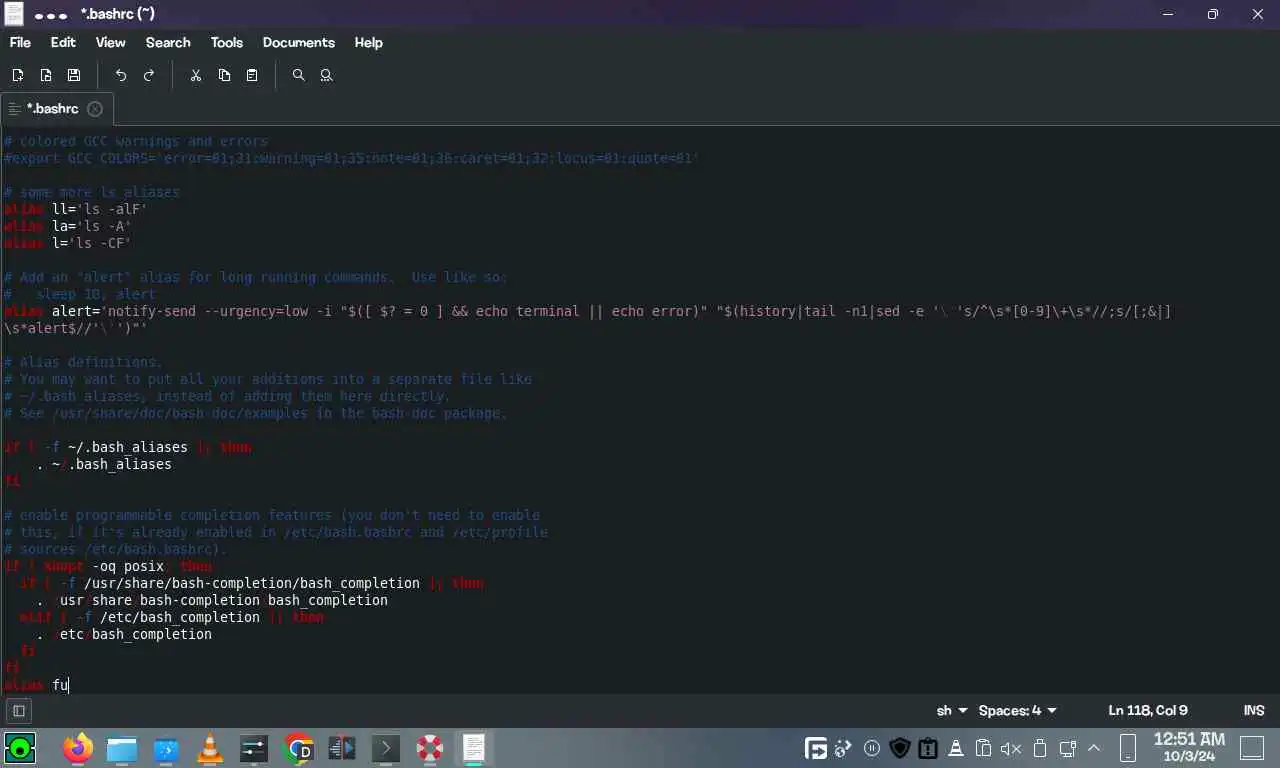This screenshot has width=1280, height=768.
Task: Copy the selection using the toolbar icon
Action: (224, 75)
